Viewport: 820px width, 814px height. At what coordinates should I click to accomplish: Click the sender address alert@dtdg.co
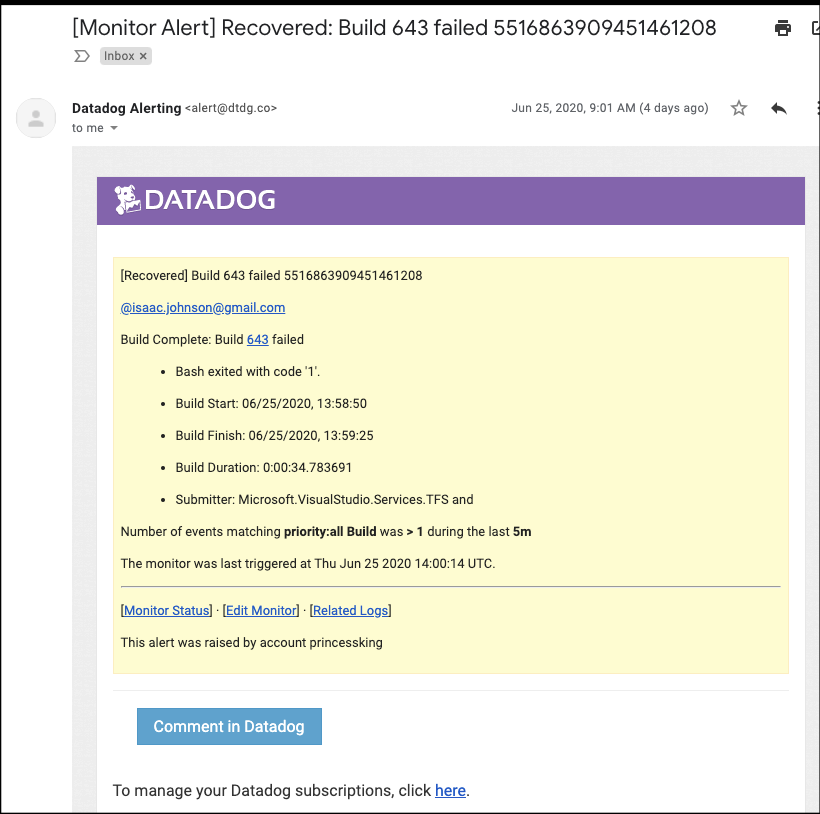[x=231, y=108]
